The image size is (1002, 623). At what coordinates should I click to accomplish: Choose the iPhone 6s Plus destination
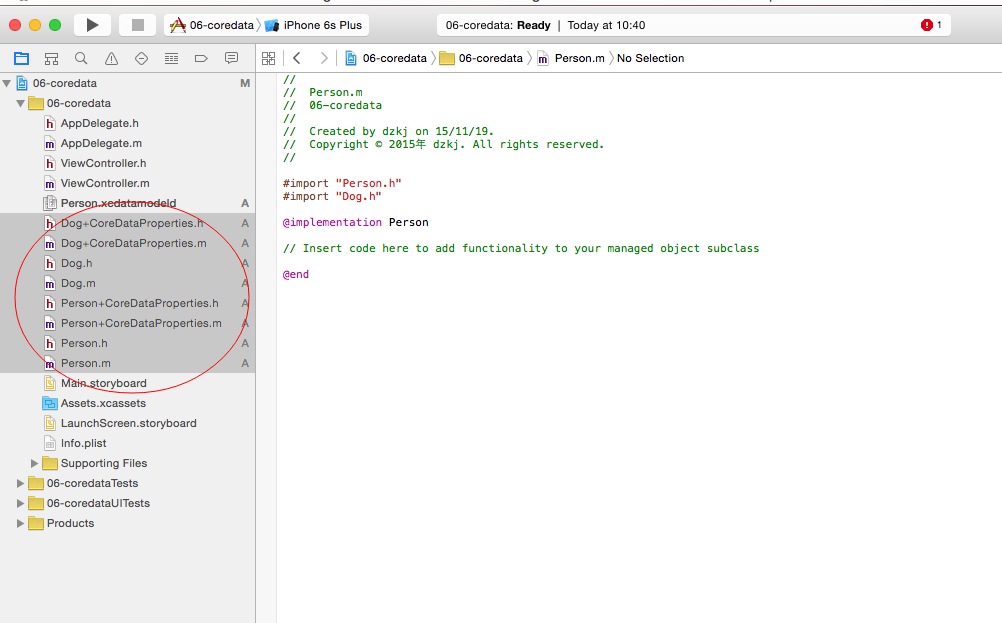(314, 25)
